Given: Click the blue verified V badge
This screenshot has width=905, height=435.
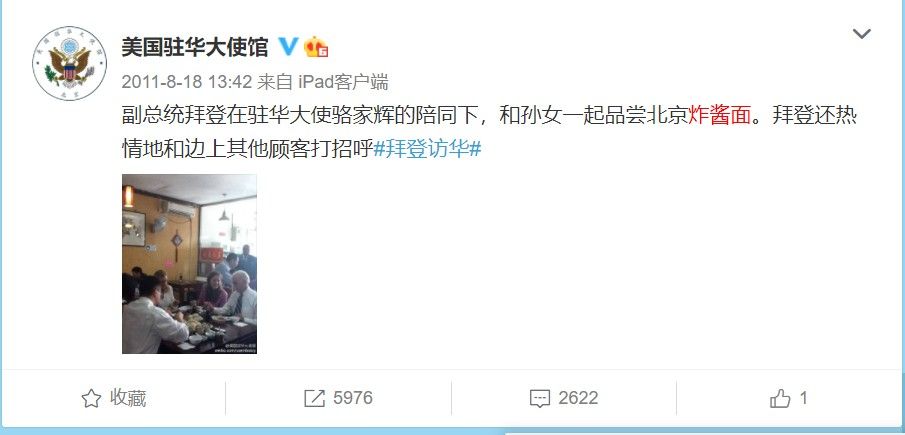Looking at the screenshot, I should (x=288, y=47).
